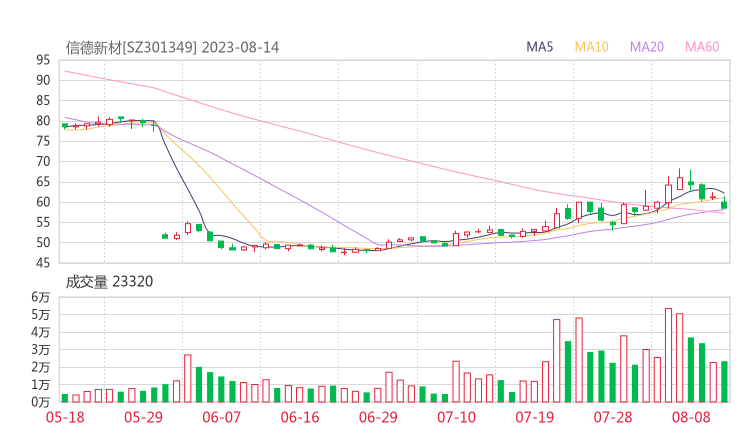This screenshot has height=440, width=740.
Task: Click the 50 price axis label
Action: tap(43, 243)
